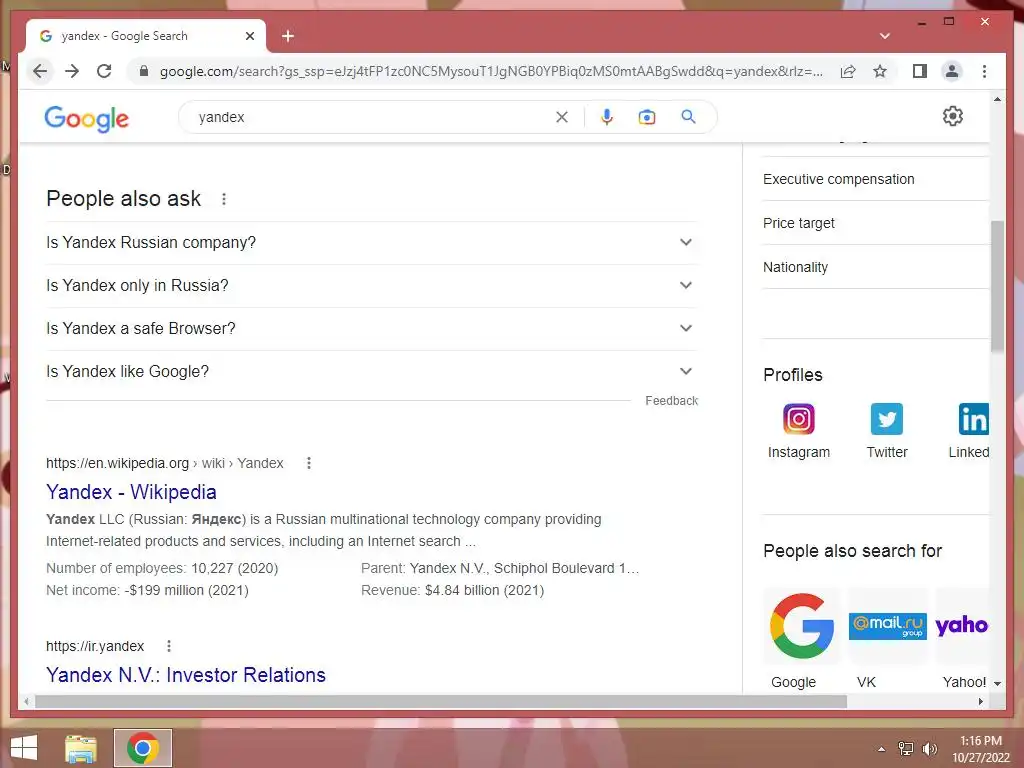Open Yandex Instagram profile
1024x768 pixels.
coord(799,431)
